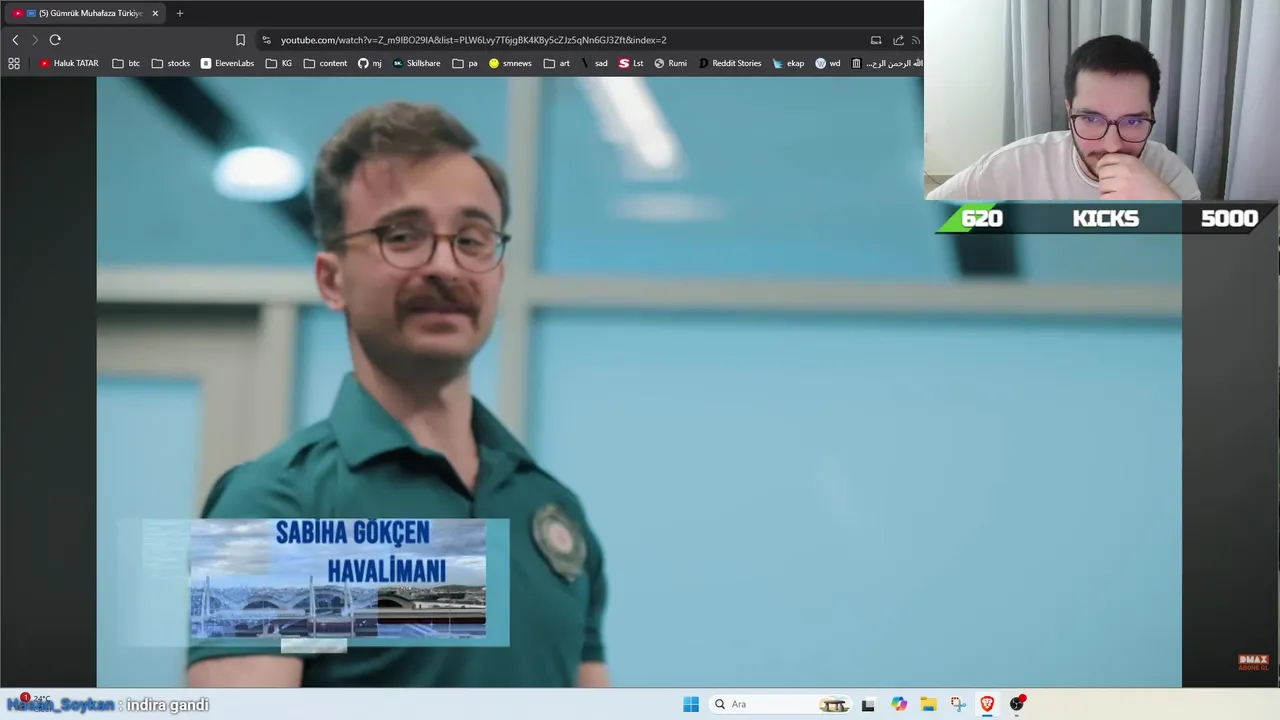1280x720 pixels.
Task: Click the video player to pause
Action: [x=639, y=382]
